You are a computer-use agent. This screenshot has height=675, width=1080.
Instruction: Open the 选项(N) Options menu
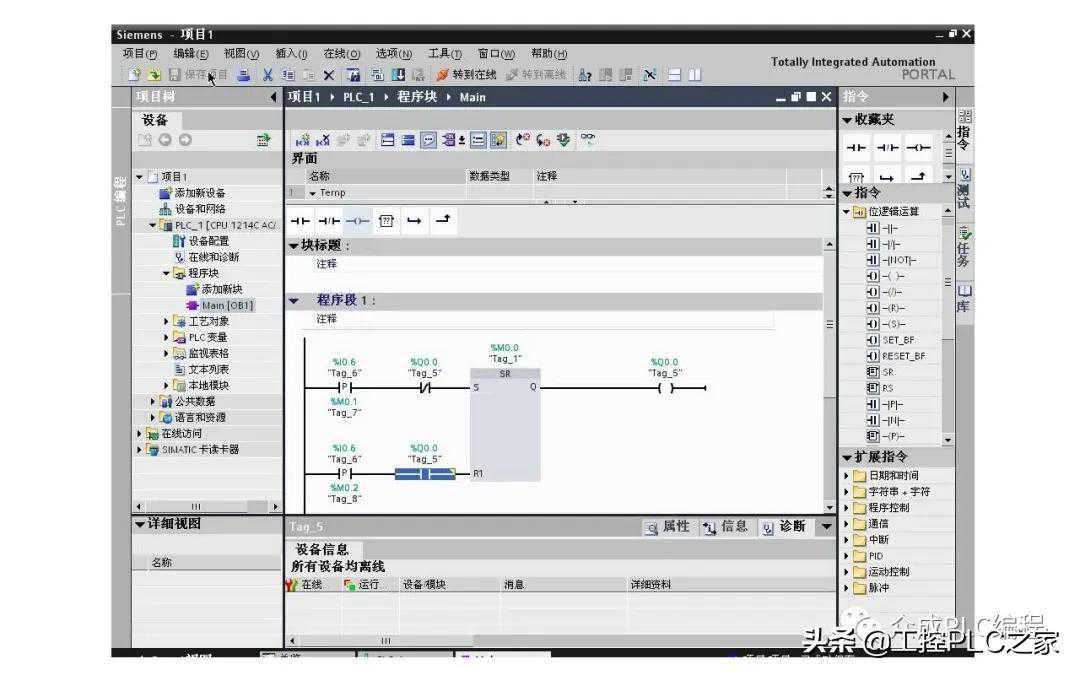point(393,54)
